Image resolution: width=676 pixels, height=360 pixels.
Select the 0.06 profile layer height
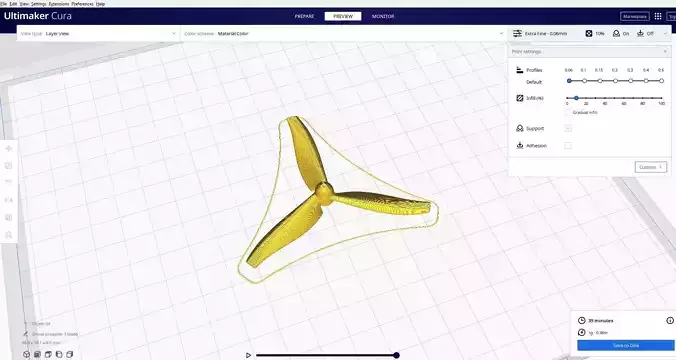[x=569, y=81]
